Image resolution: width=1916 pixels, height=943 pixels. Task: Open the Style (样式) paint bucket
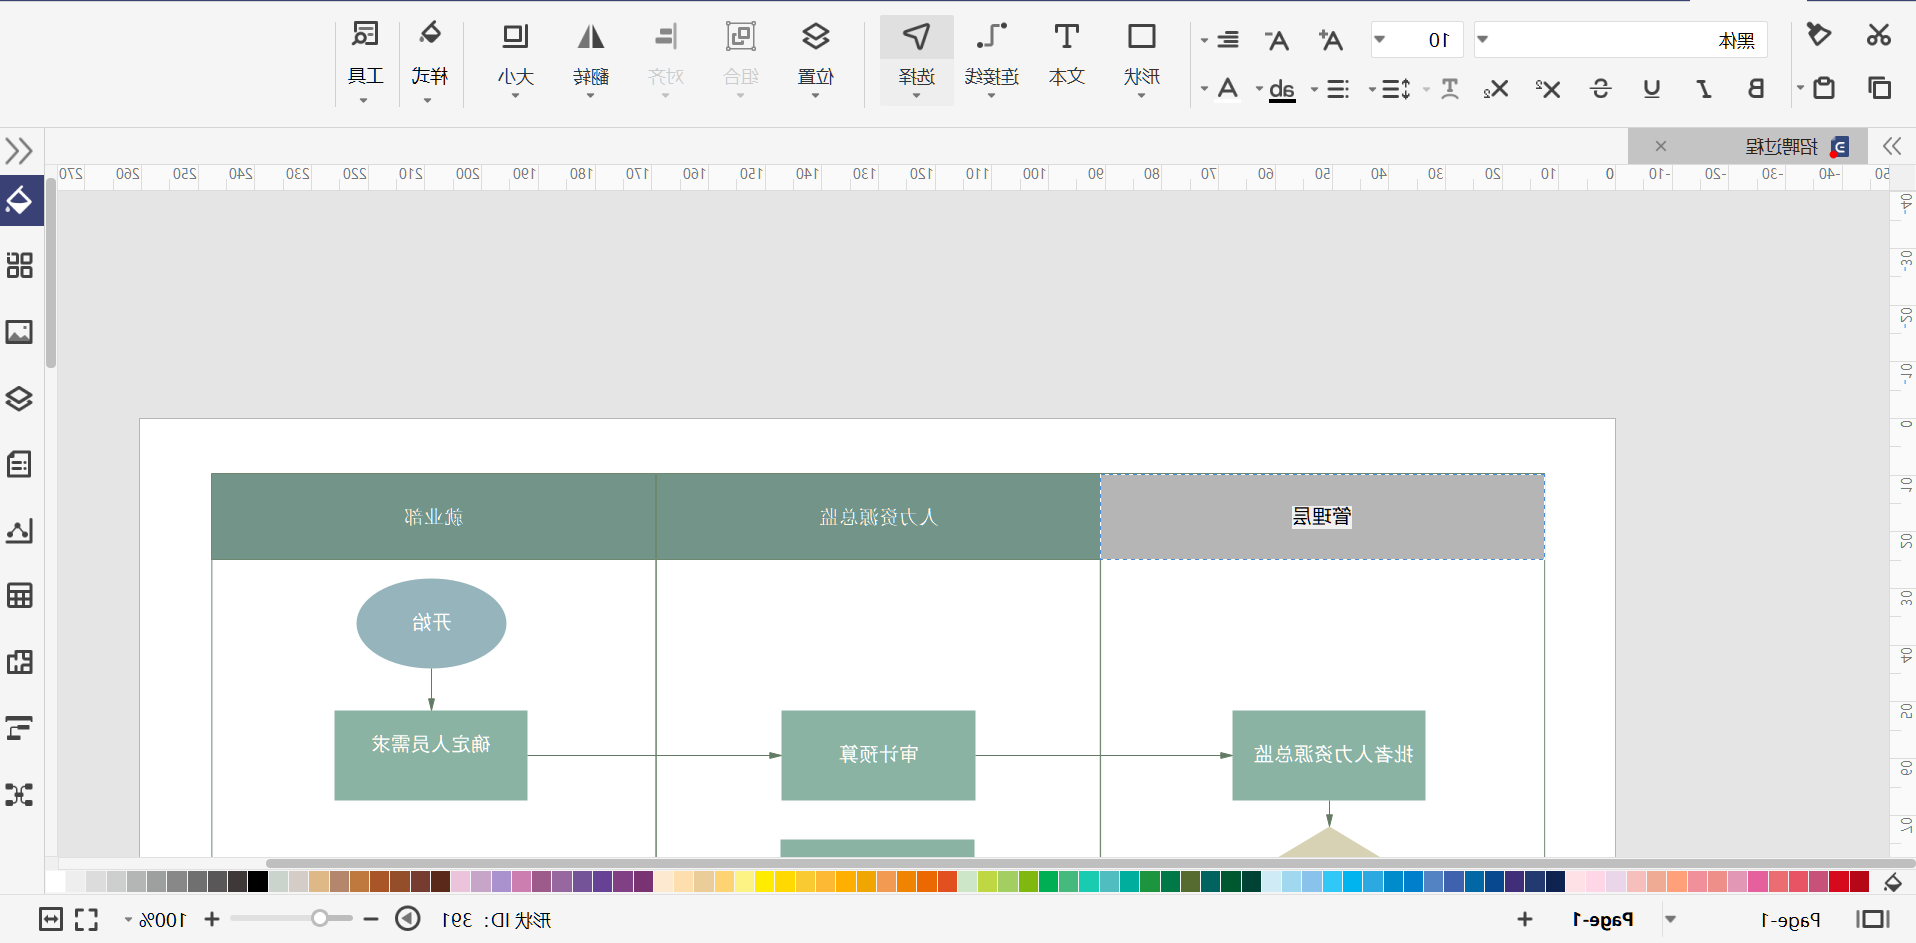pyautogui.click(x=429, y=58)
